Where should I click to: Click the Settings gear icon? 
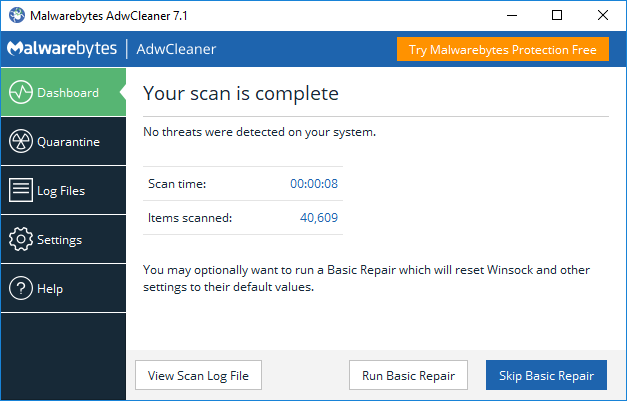[21, 239]
